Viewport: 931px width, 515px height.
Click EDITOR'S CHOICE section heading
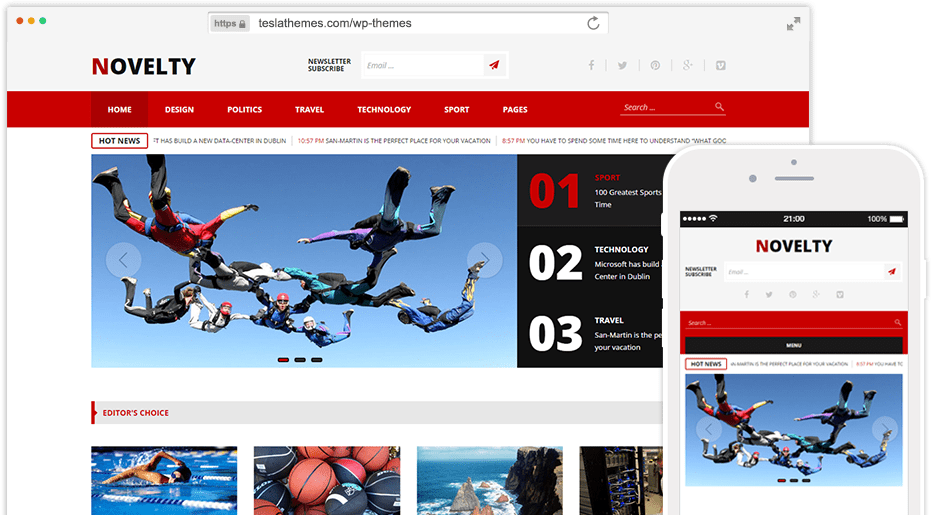[x=135, y=413]
